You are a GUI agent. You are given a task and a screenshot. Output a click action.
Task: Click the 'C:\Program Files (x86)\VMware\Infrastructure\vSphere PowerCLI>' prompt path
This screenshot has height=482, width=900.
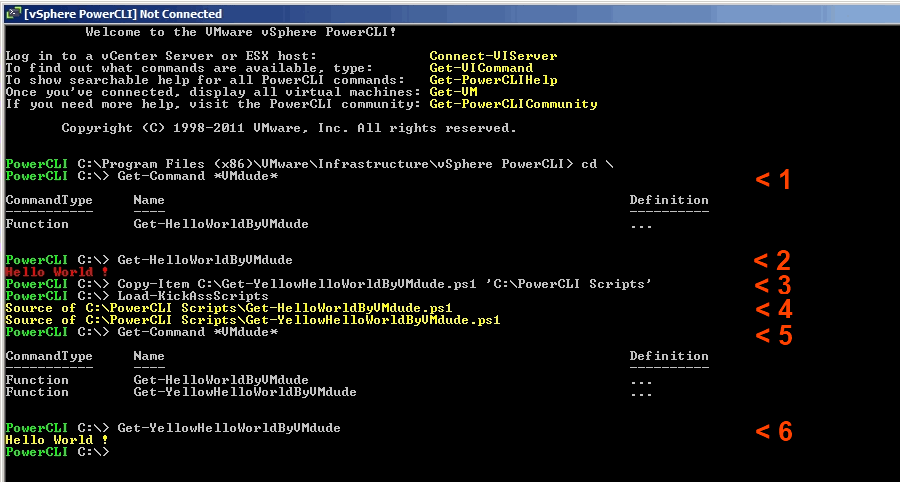(325, 165)
